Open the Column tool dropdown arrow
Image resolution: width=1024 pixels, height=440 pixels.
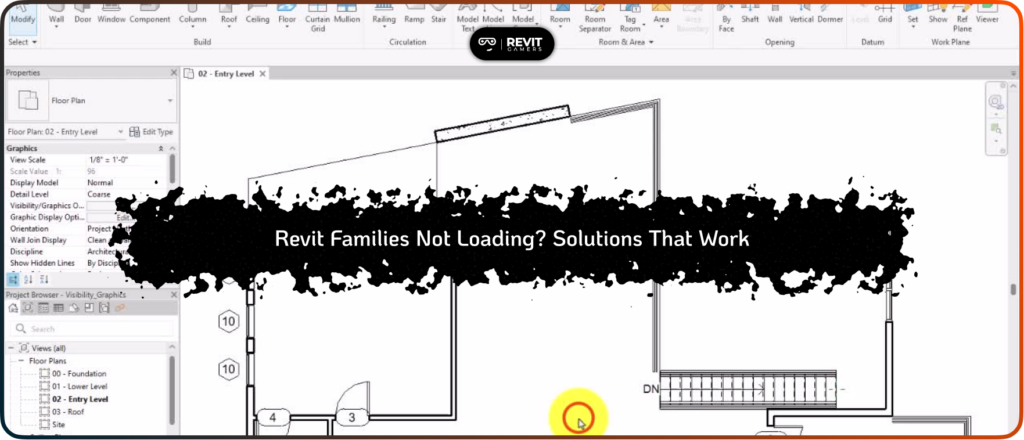click(x=192, y=29)
